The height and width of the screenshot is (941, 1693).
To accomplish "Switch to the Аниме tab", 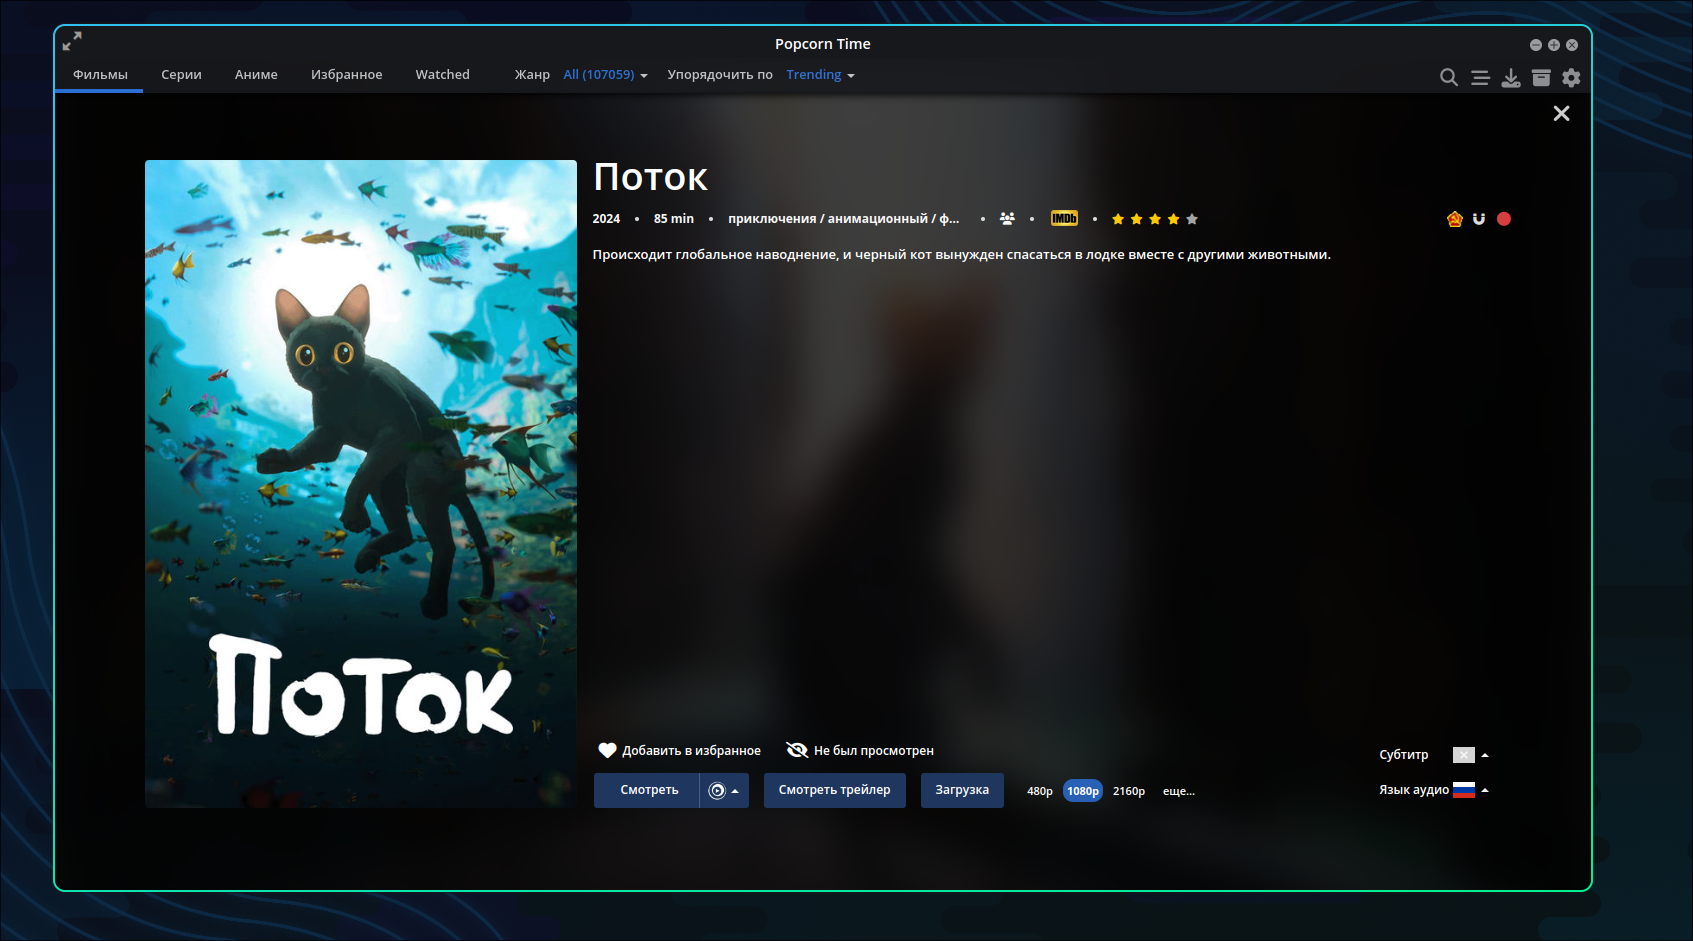I will pyautogui.click(x=256, y=75).
